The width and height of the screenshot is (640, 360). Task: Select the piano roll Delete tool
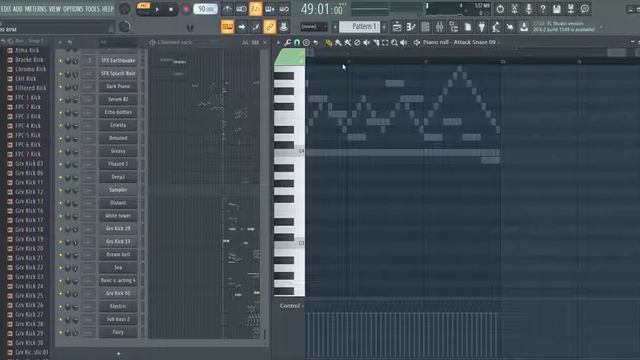pos(357,42)
